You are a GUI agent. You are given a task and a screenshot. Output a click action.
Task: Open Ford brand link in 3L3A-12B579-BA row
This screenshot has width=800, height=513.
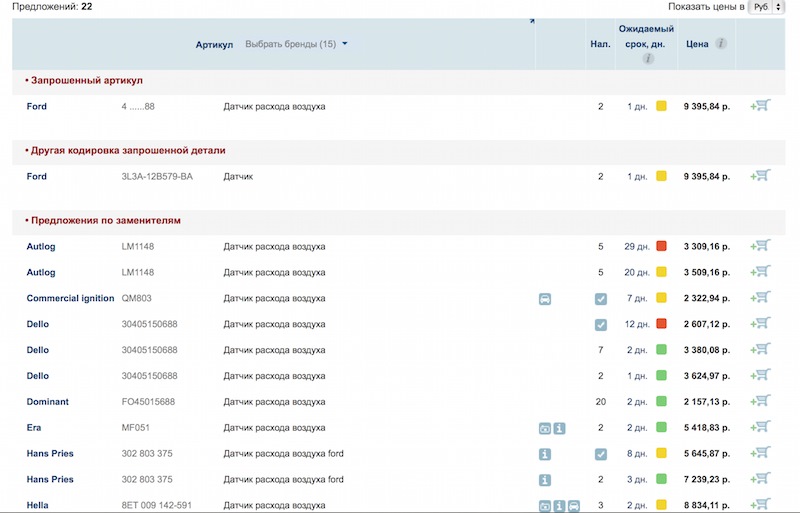37,176
